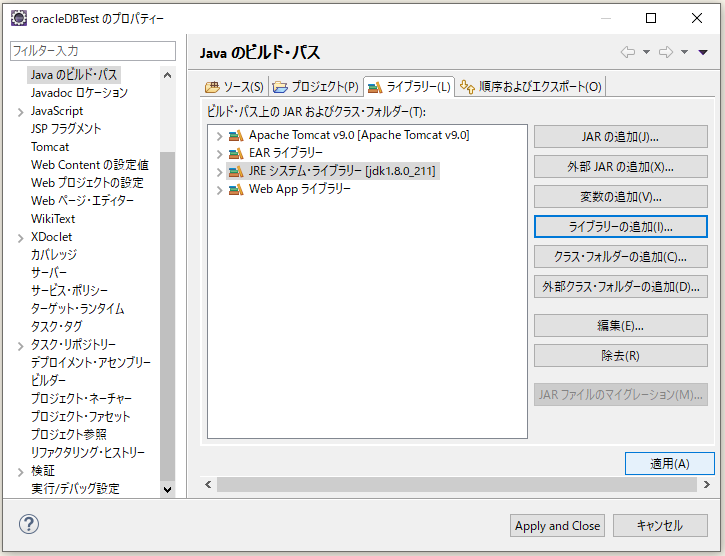The width and height of the screenshot is (725, 556).
Task: Go back with the left arrow icon
Action: (627, 52)
